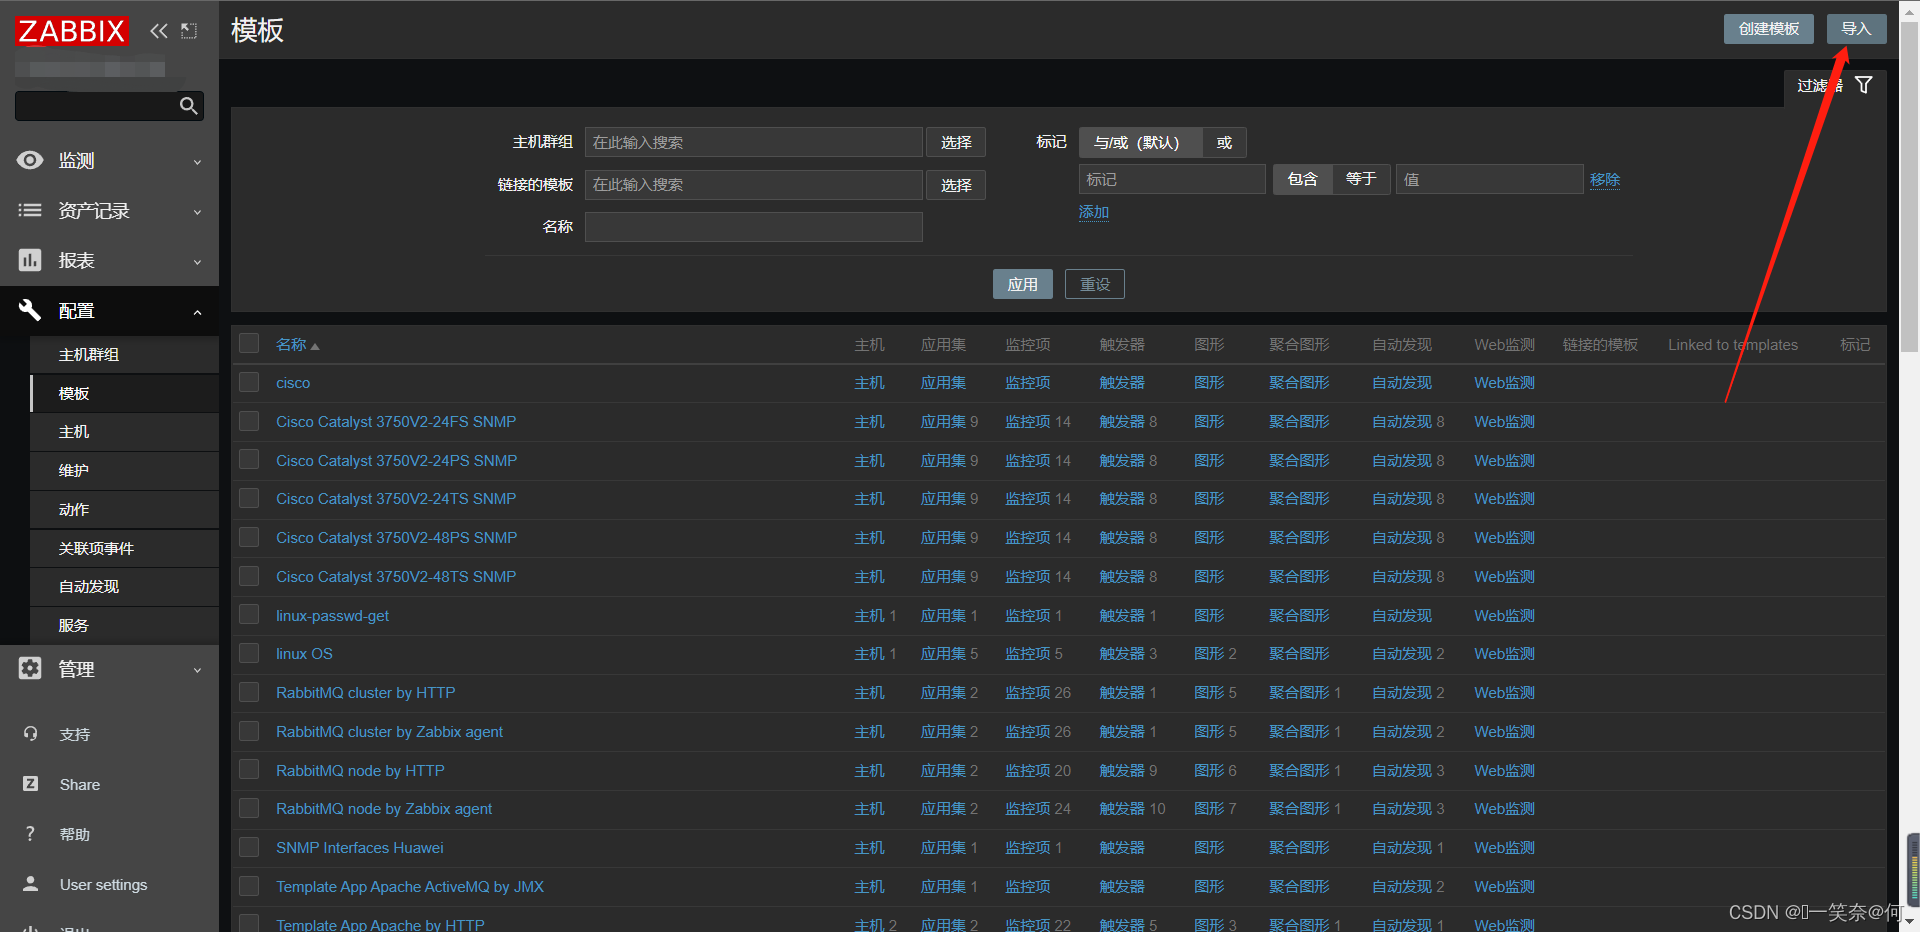
Task: Click the chart icon for 报表
Action: click(30, 260)
